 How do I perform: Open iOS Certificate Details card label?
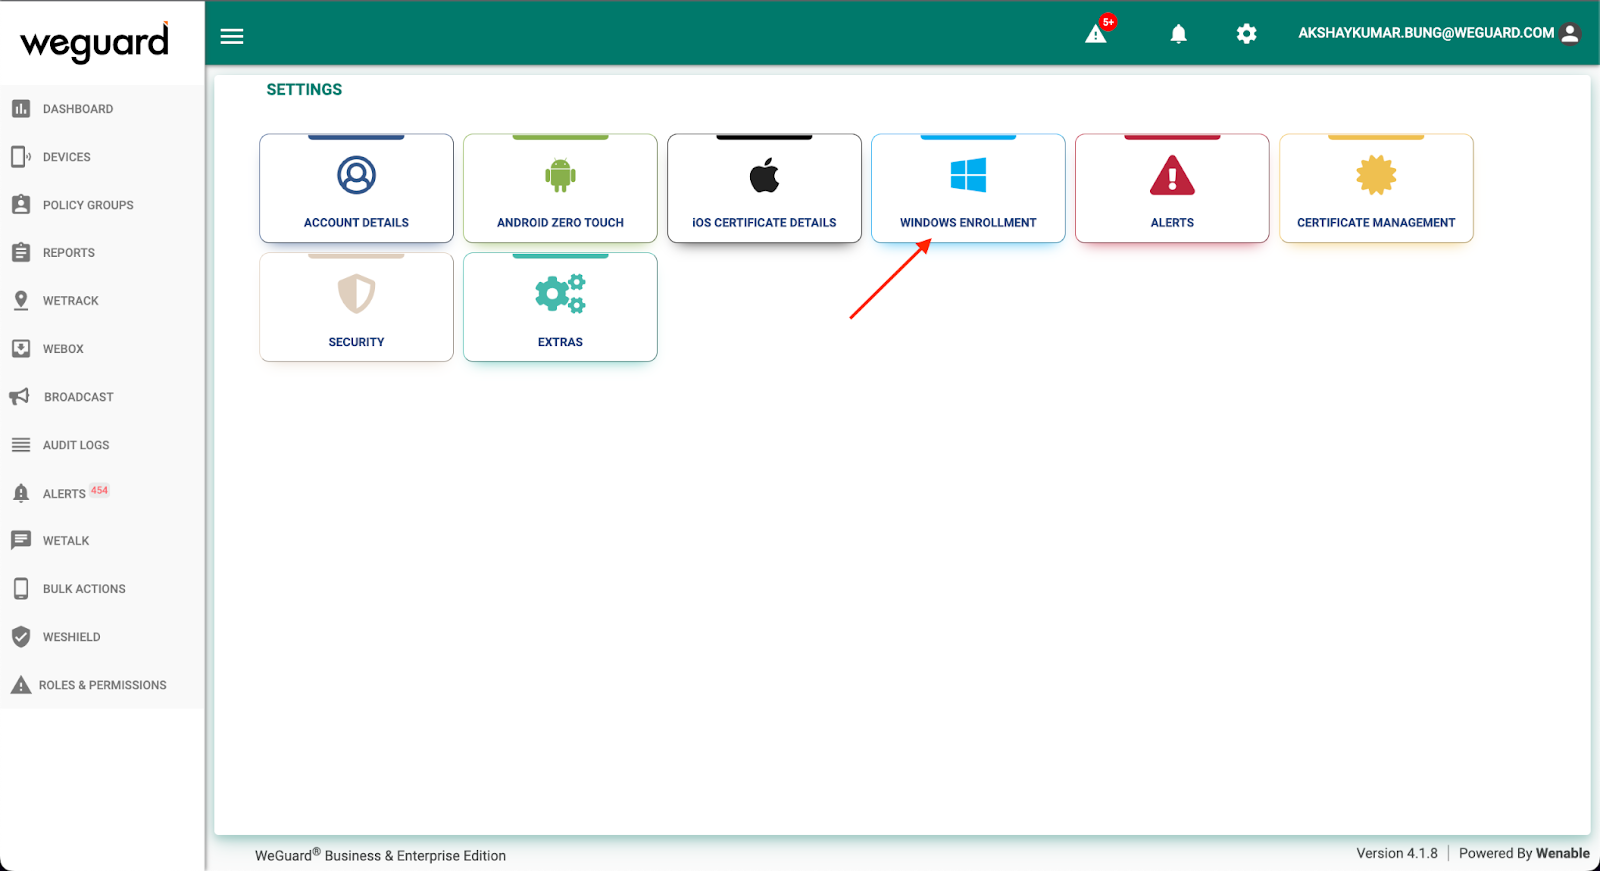pos(764,223)
